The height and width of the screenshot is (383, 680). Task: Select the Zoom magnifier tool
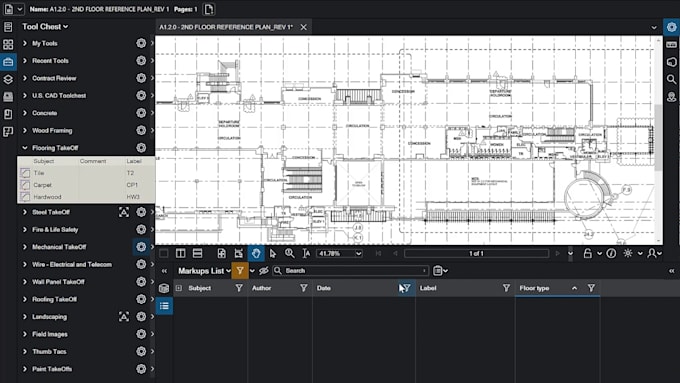tap(290, 253)
